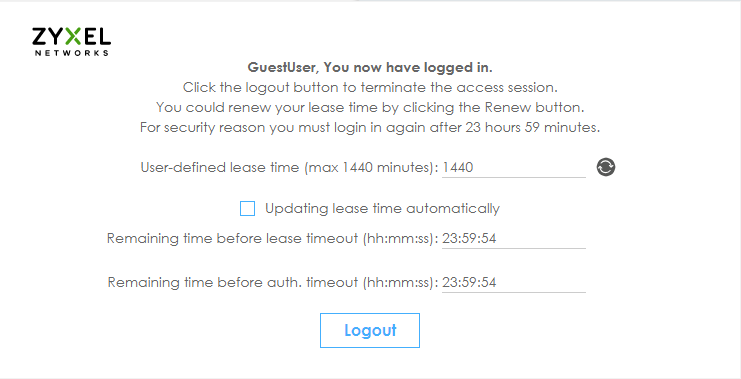Log out using the Logout button

(x=370, y=330)
